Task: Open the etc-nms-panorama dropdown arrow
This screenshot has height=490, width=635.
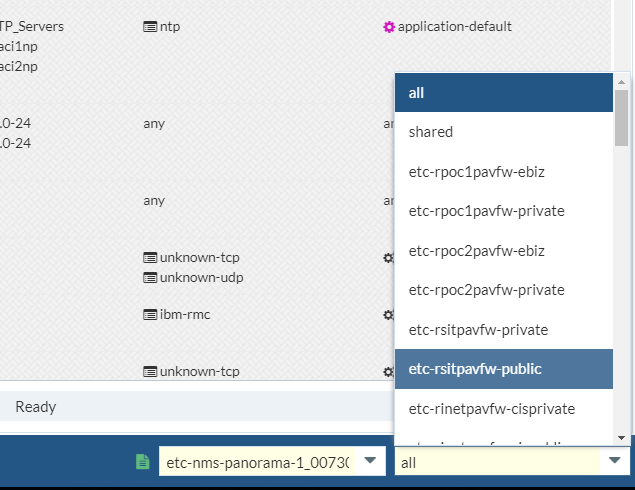Action: [x=371, y=461]
